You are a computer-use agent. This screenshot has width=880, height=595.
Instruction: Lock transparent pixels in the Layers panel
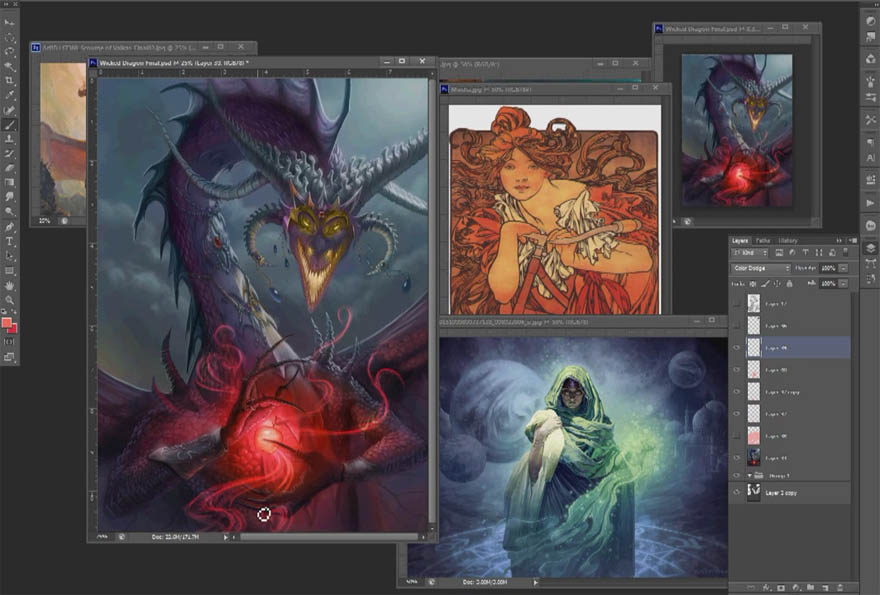[x=753, y=284]
